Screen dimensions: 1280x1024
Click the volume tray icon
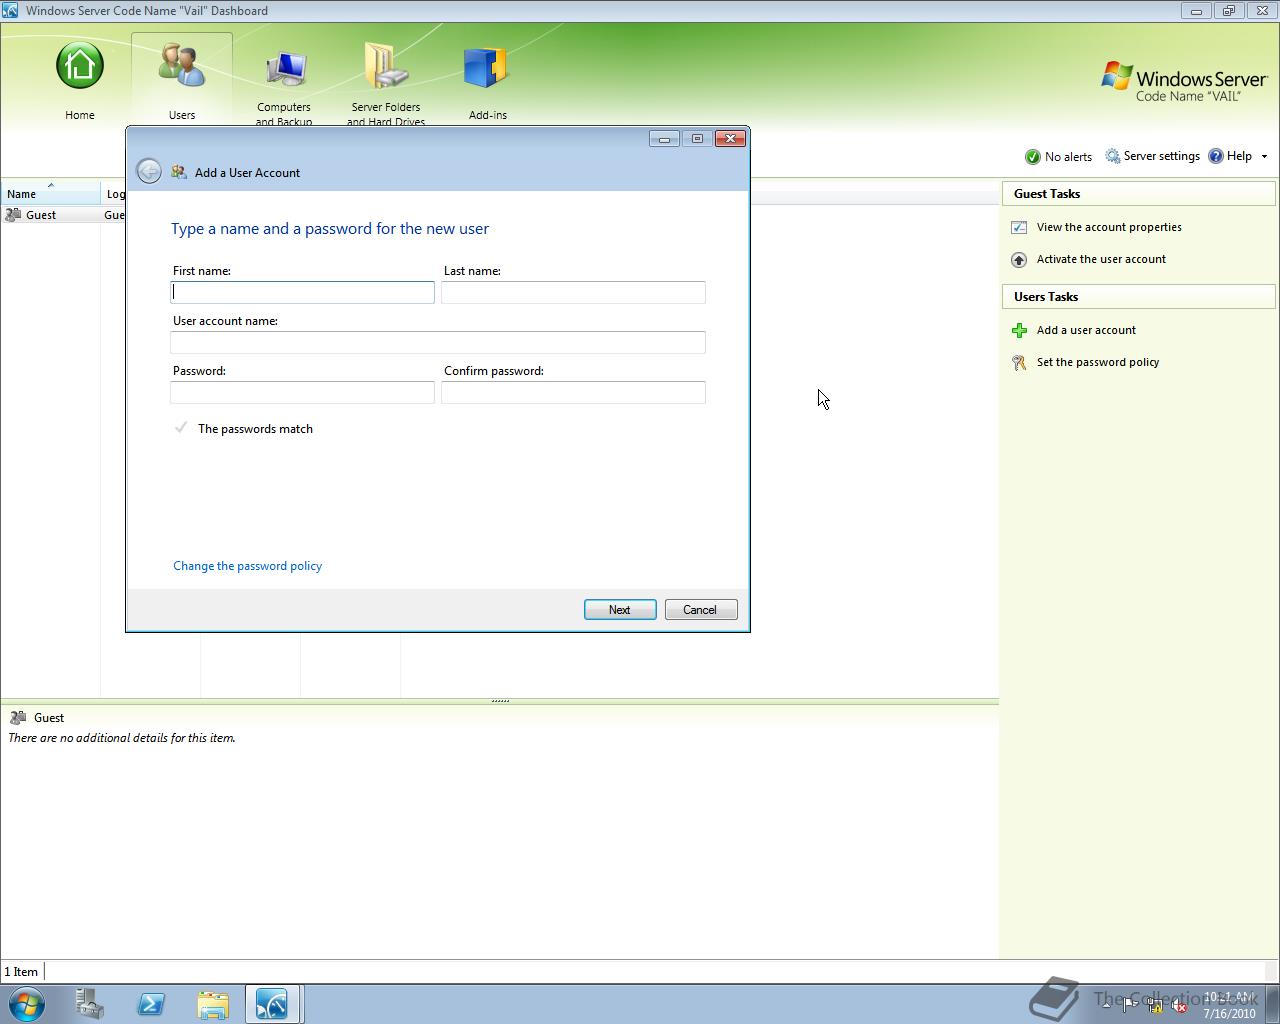click(x=1179, y=1006)
